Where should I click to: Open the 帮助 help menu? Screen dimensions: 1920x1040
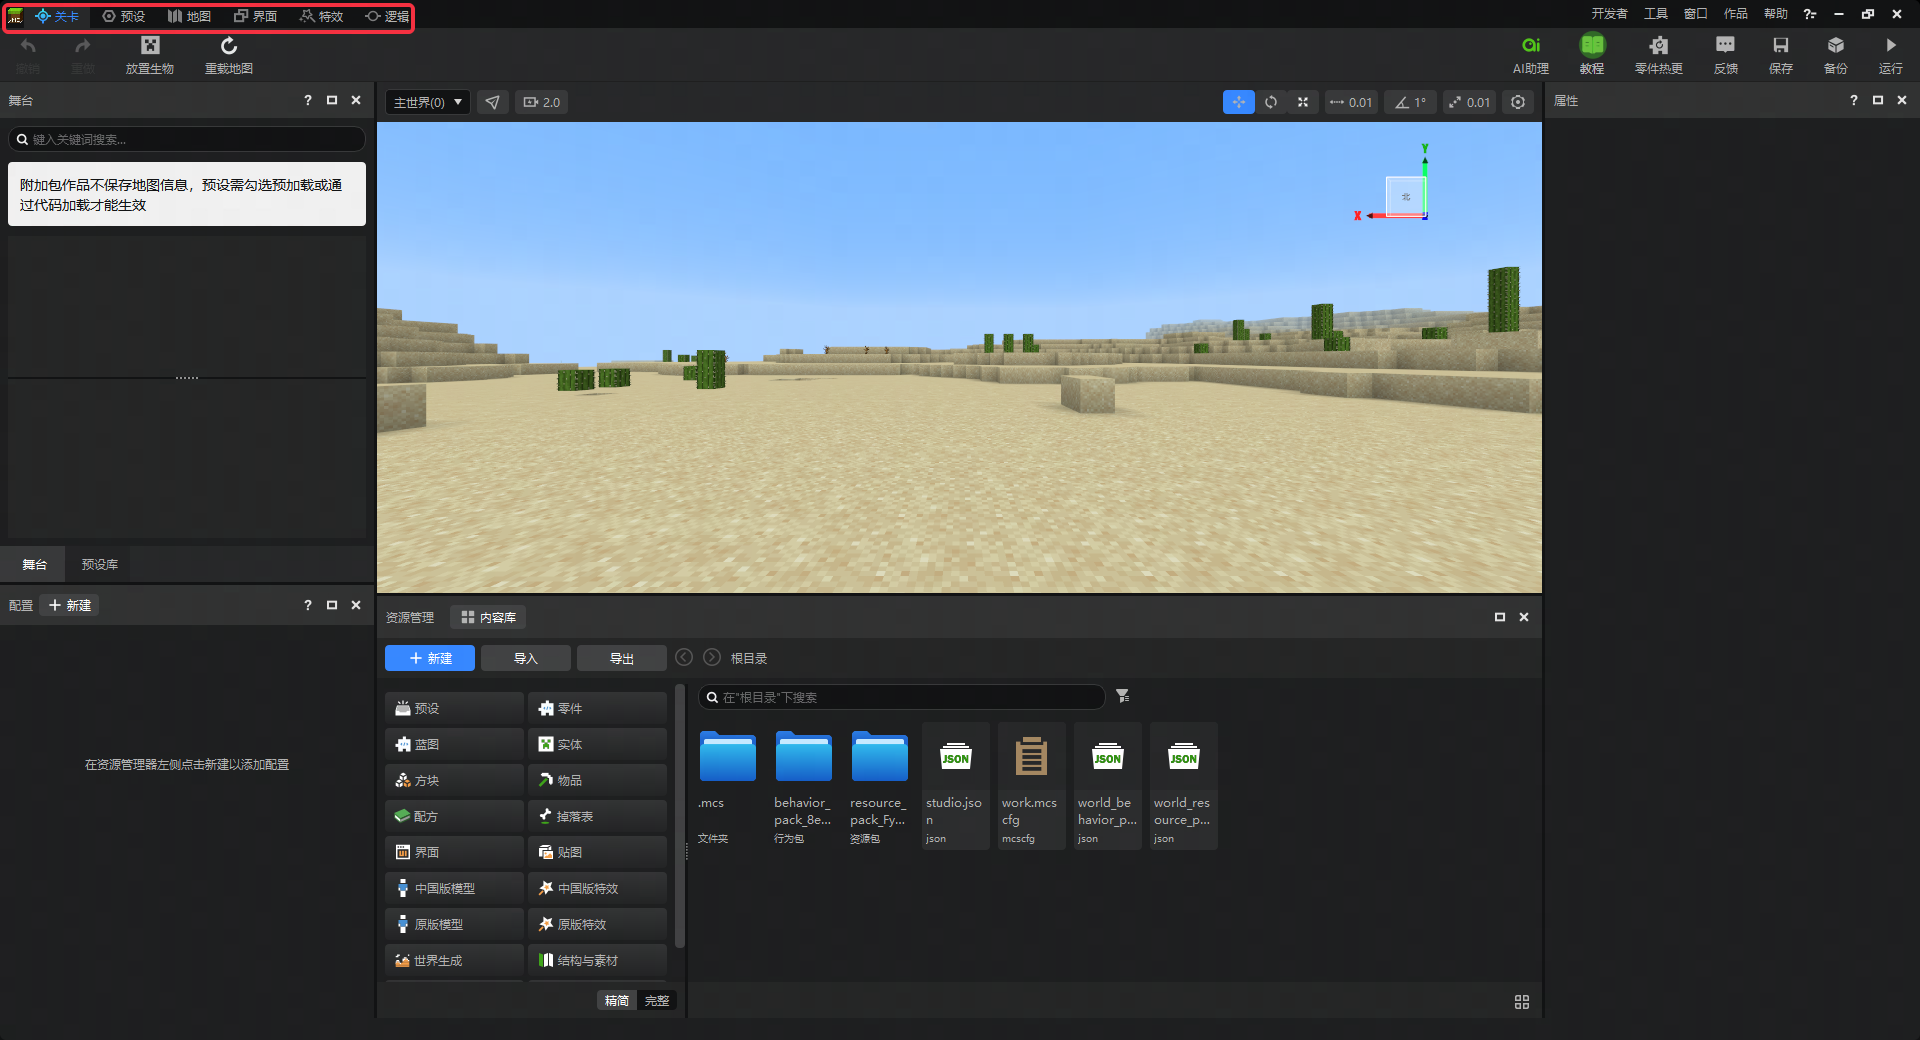(x=1776, y=14)
